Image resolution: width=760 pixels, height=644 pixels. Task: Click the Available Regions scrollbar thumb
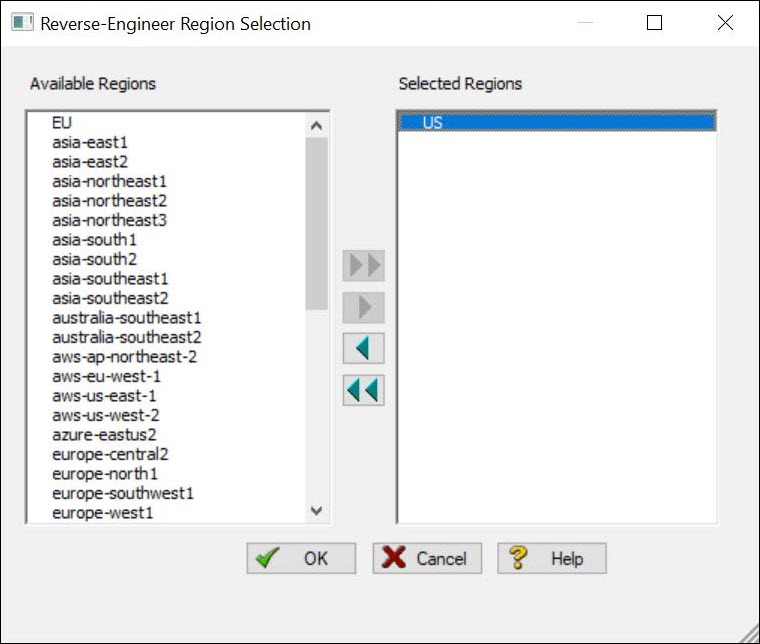point(316,223)
